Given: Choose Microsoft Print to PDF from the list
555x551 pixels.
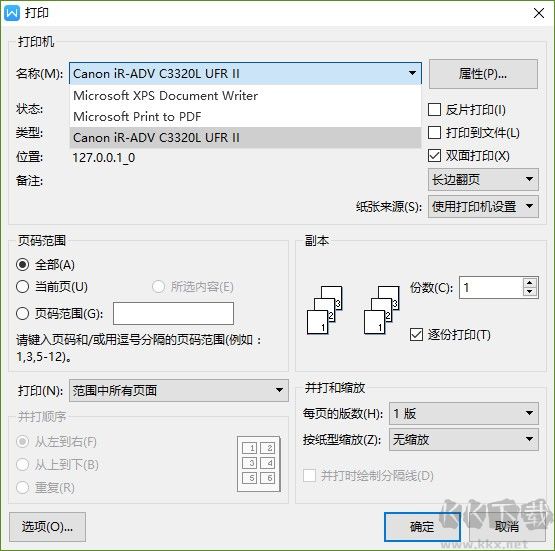Looking at the screenshot, I should coord(245,116).
